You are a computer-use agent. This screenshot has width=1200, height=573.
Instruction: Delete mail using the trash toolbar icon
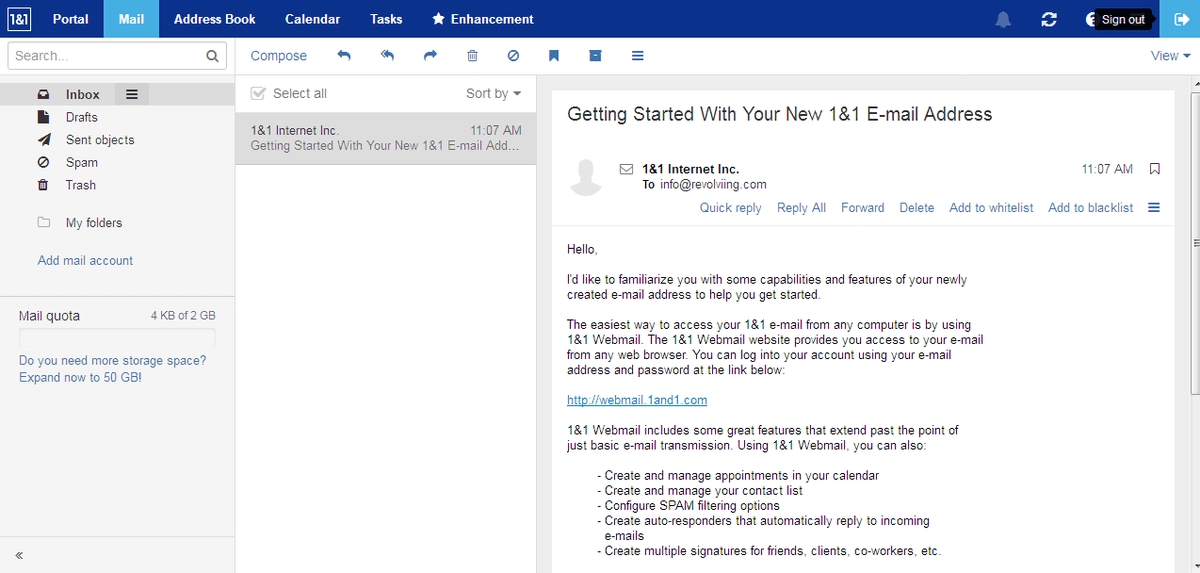point(473,56)
